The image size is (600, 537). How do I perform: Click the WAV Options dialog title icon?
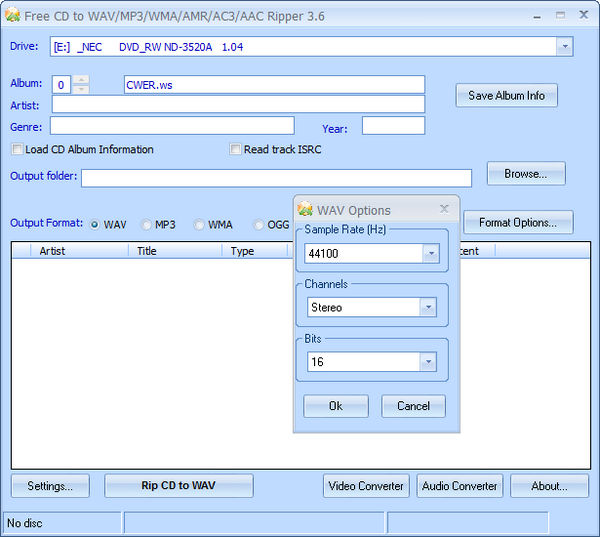[306, 210]
